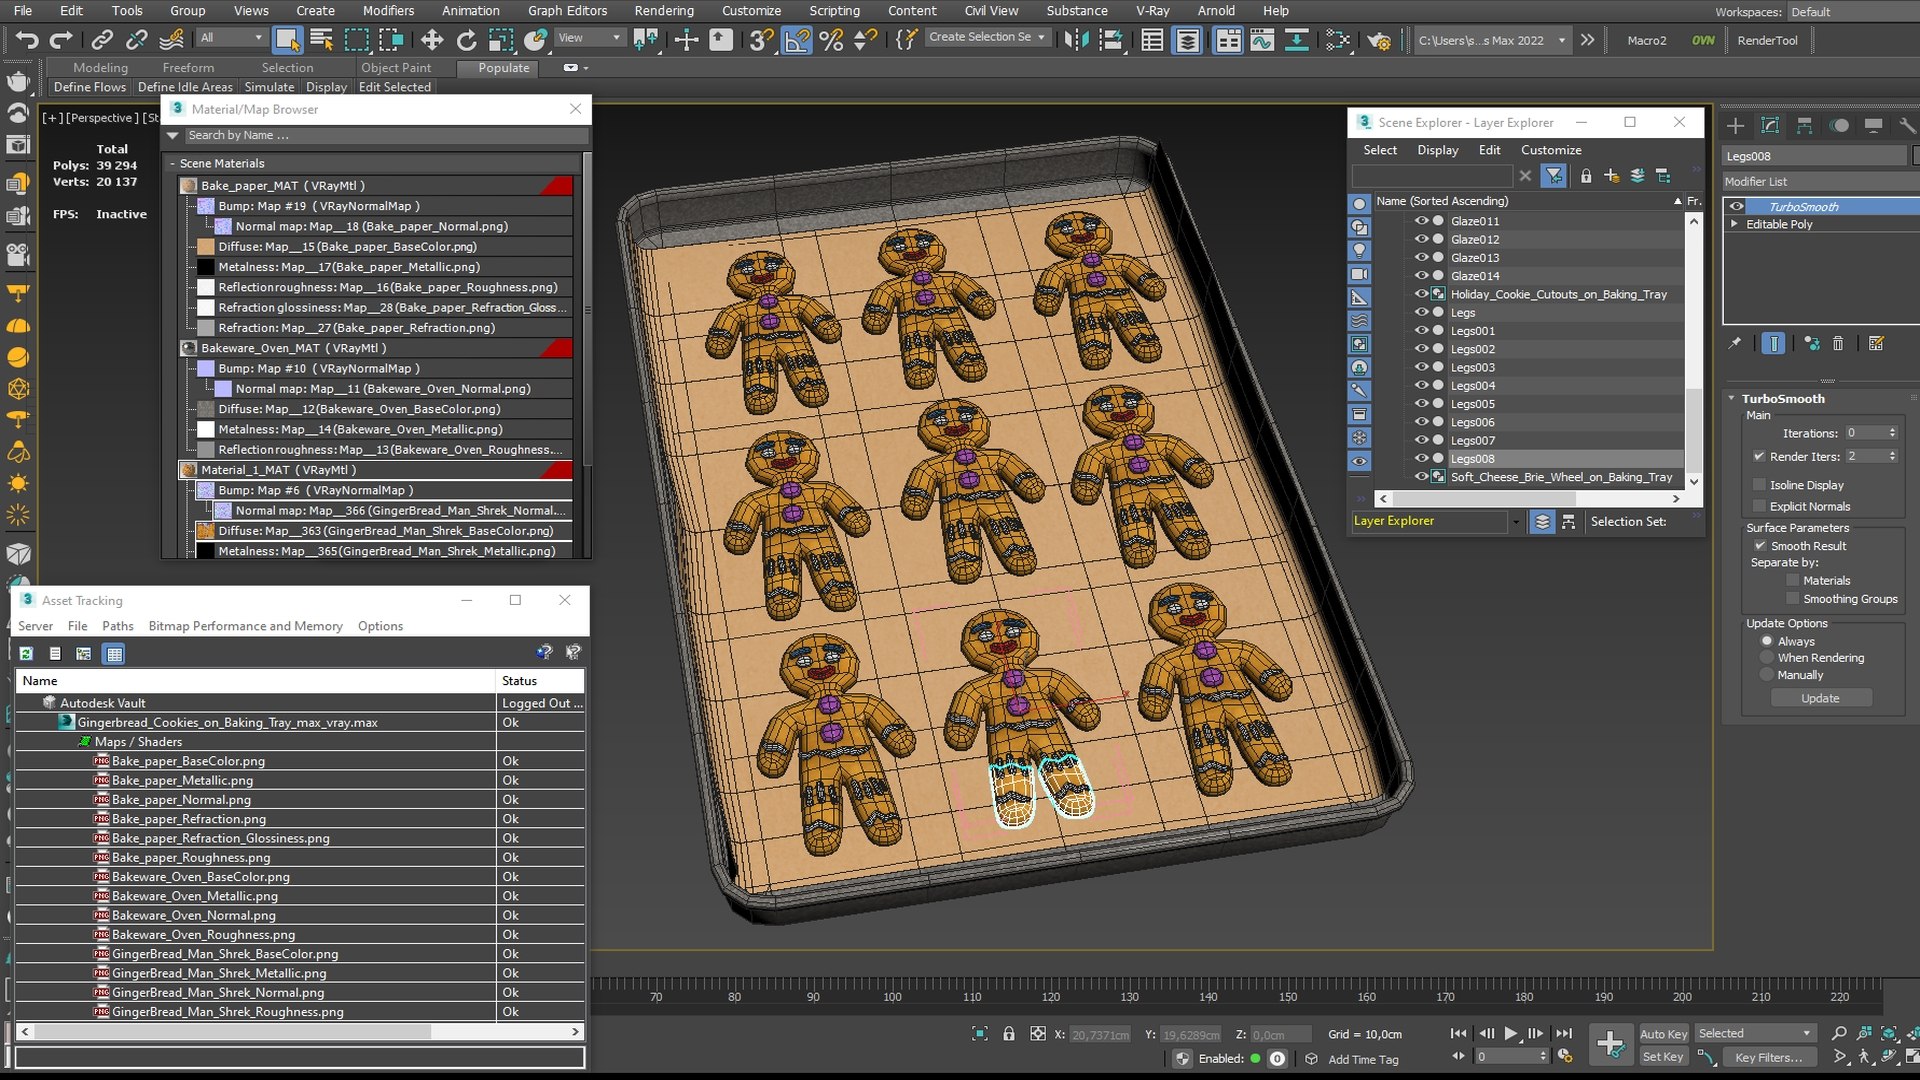Hide the Legs008 layer item eye
1920x1080 pixels.
[1420, 458]
